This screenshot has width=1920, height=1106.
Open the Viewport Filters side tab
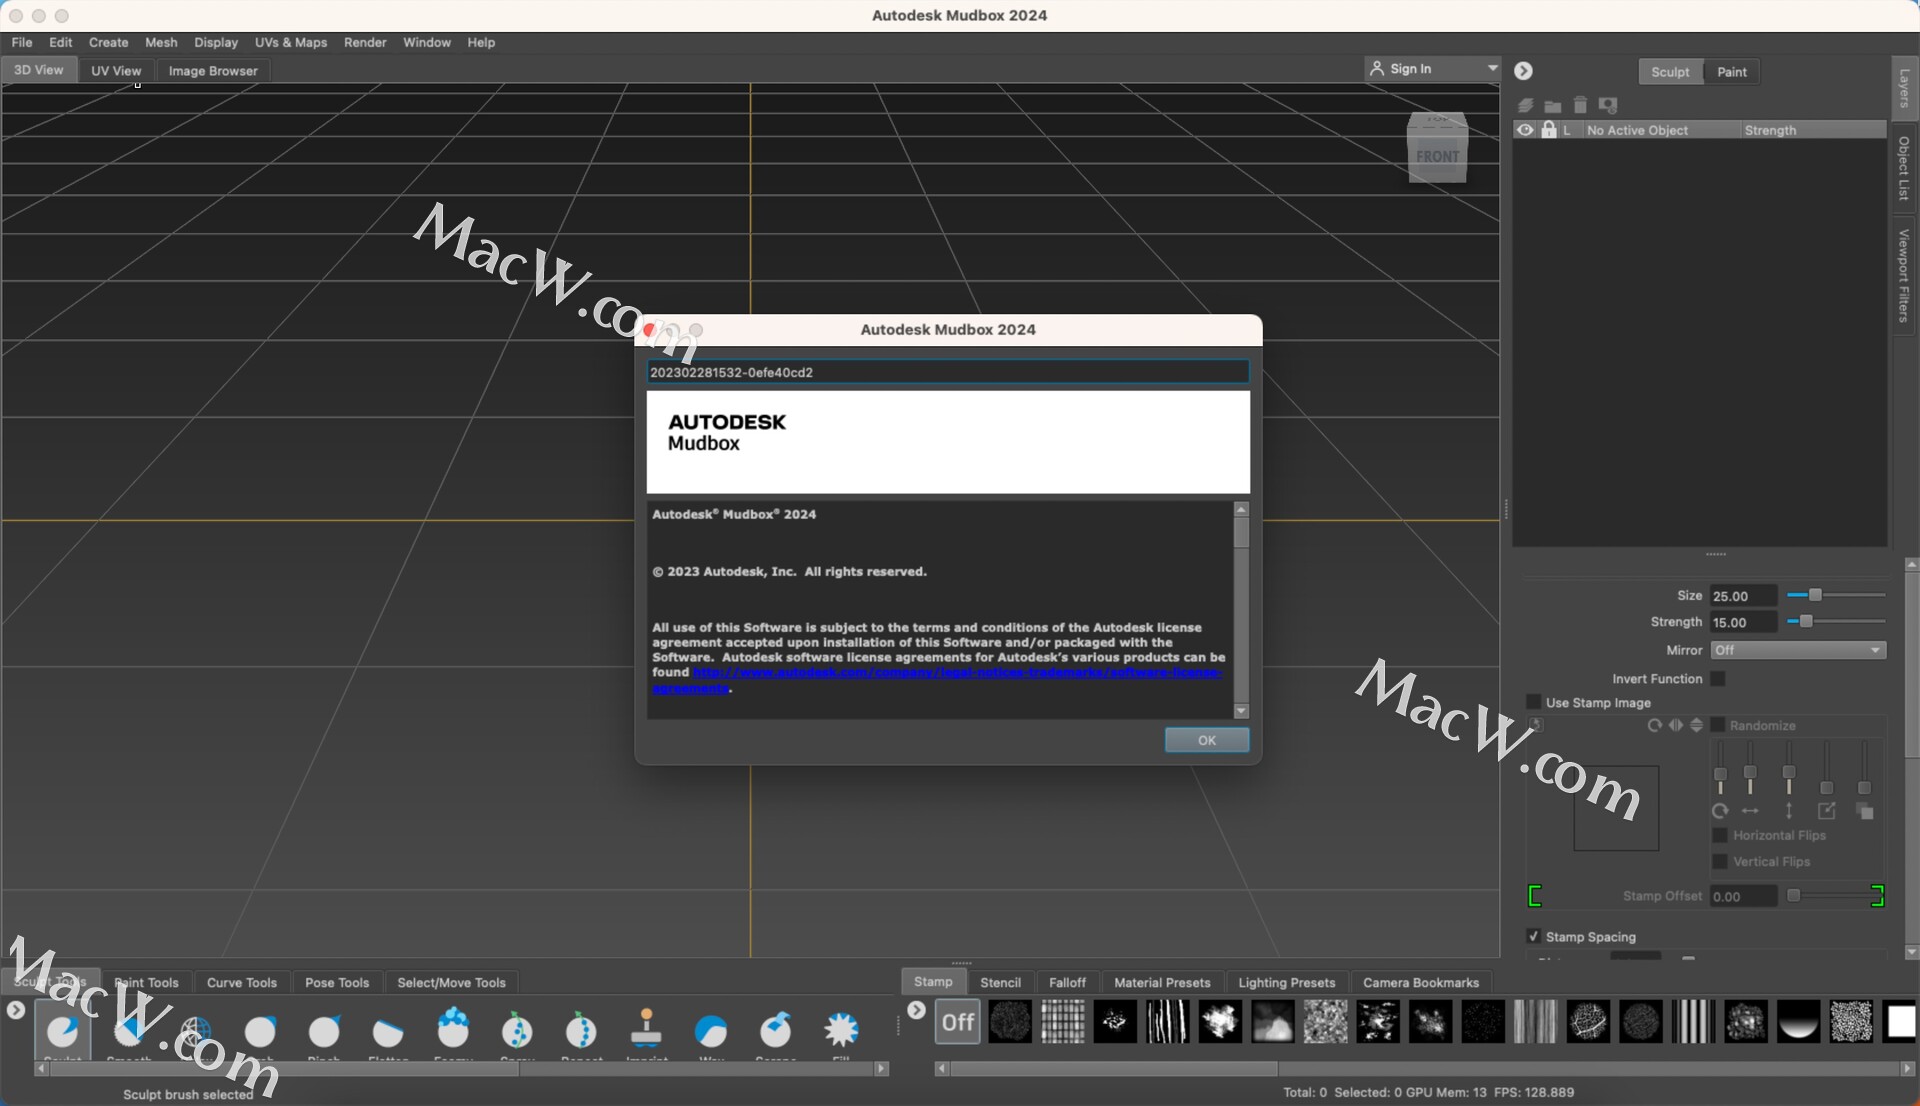click(x=1904, y=276)
